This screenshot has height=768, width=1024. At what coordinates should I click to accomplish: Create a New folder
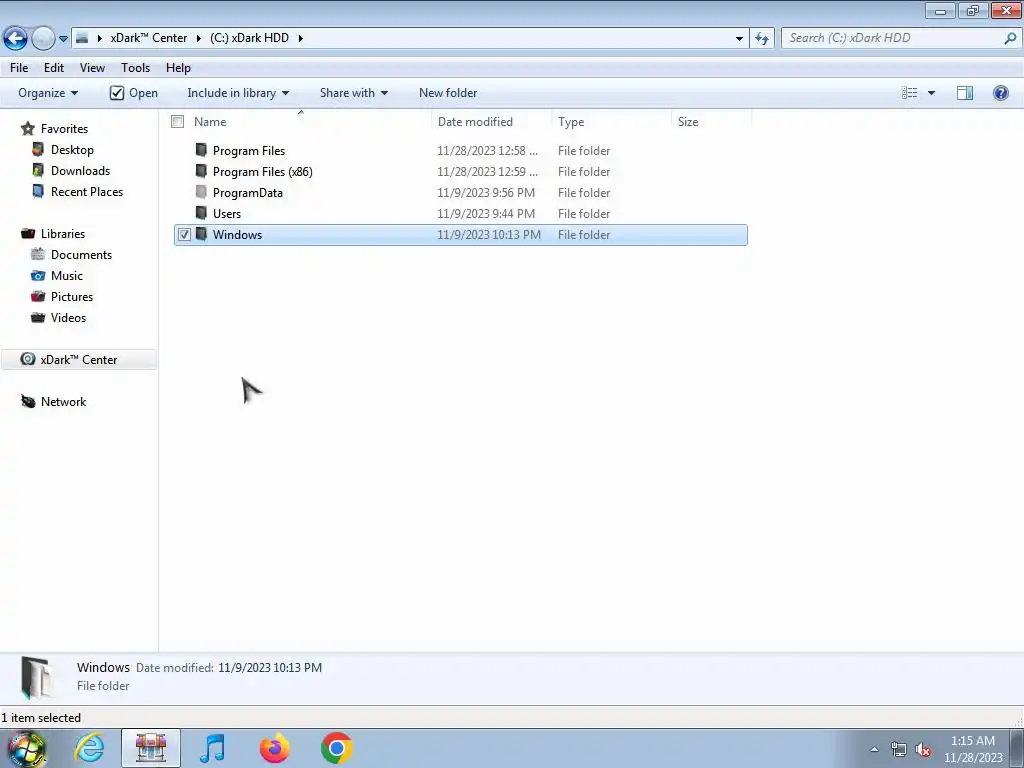click(x=448, y=93)
